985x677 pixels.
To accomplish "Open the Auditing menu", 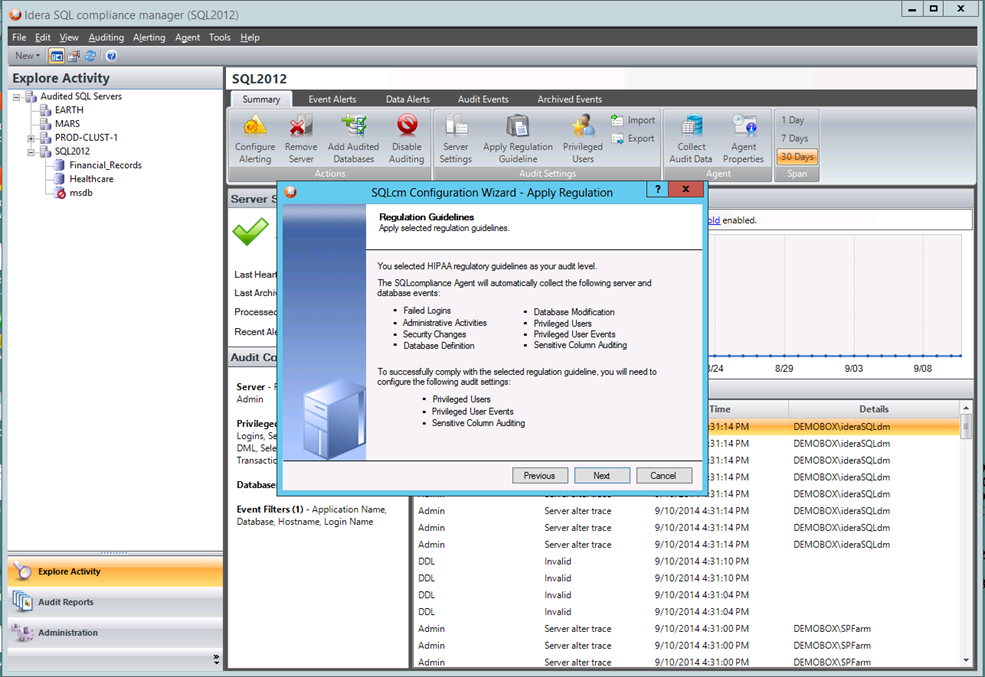I will [106, 37].
